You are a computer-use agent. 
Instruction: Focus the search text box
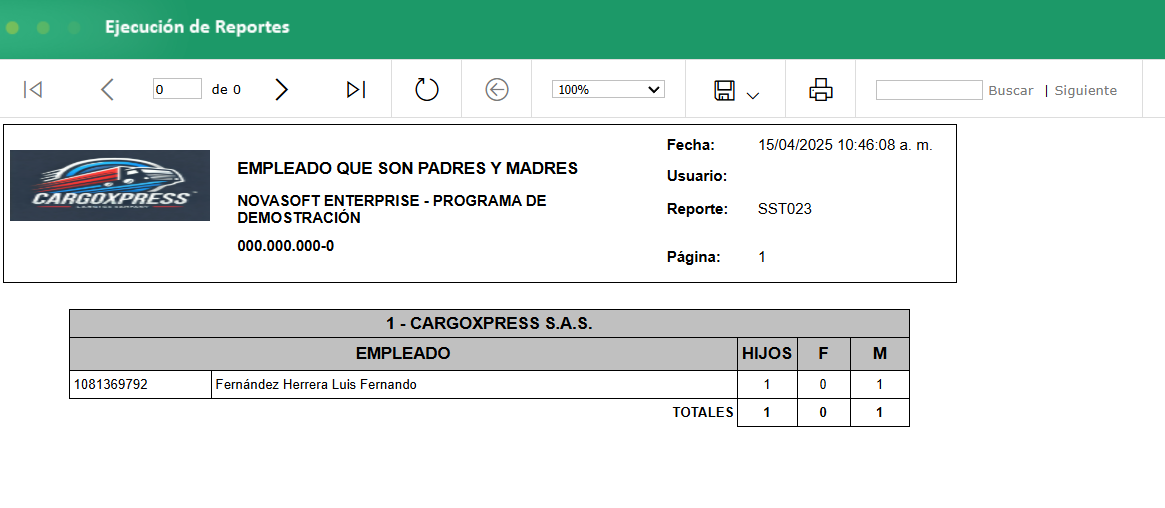(x=929, y=90)
